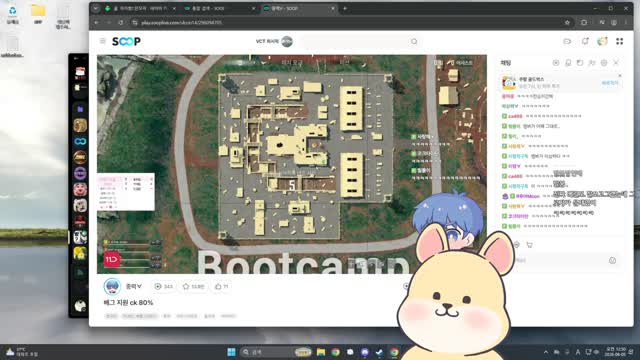
Task: Open chat settings gear icon
Action: (x=604, y=63)
